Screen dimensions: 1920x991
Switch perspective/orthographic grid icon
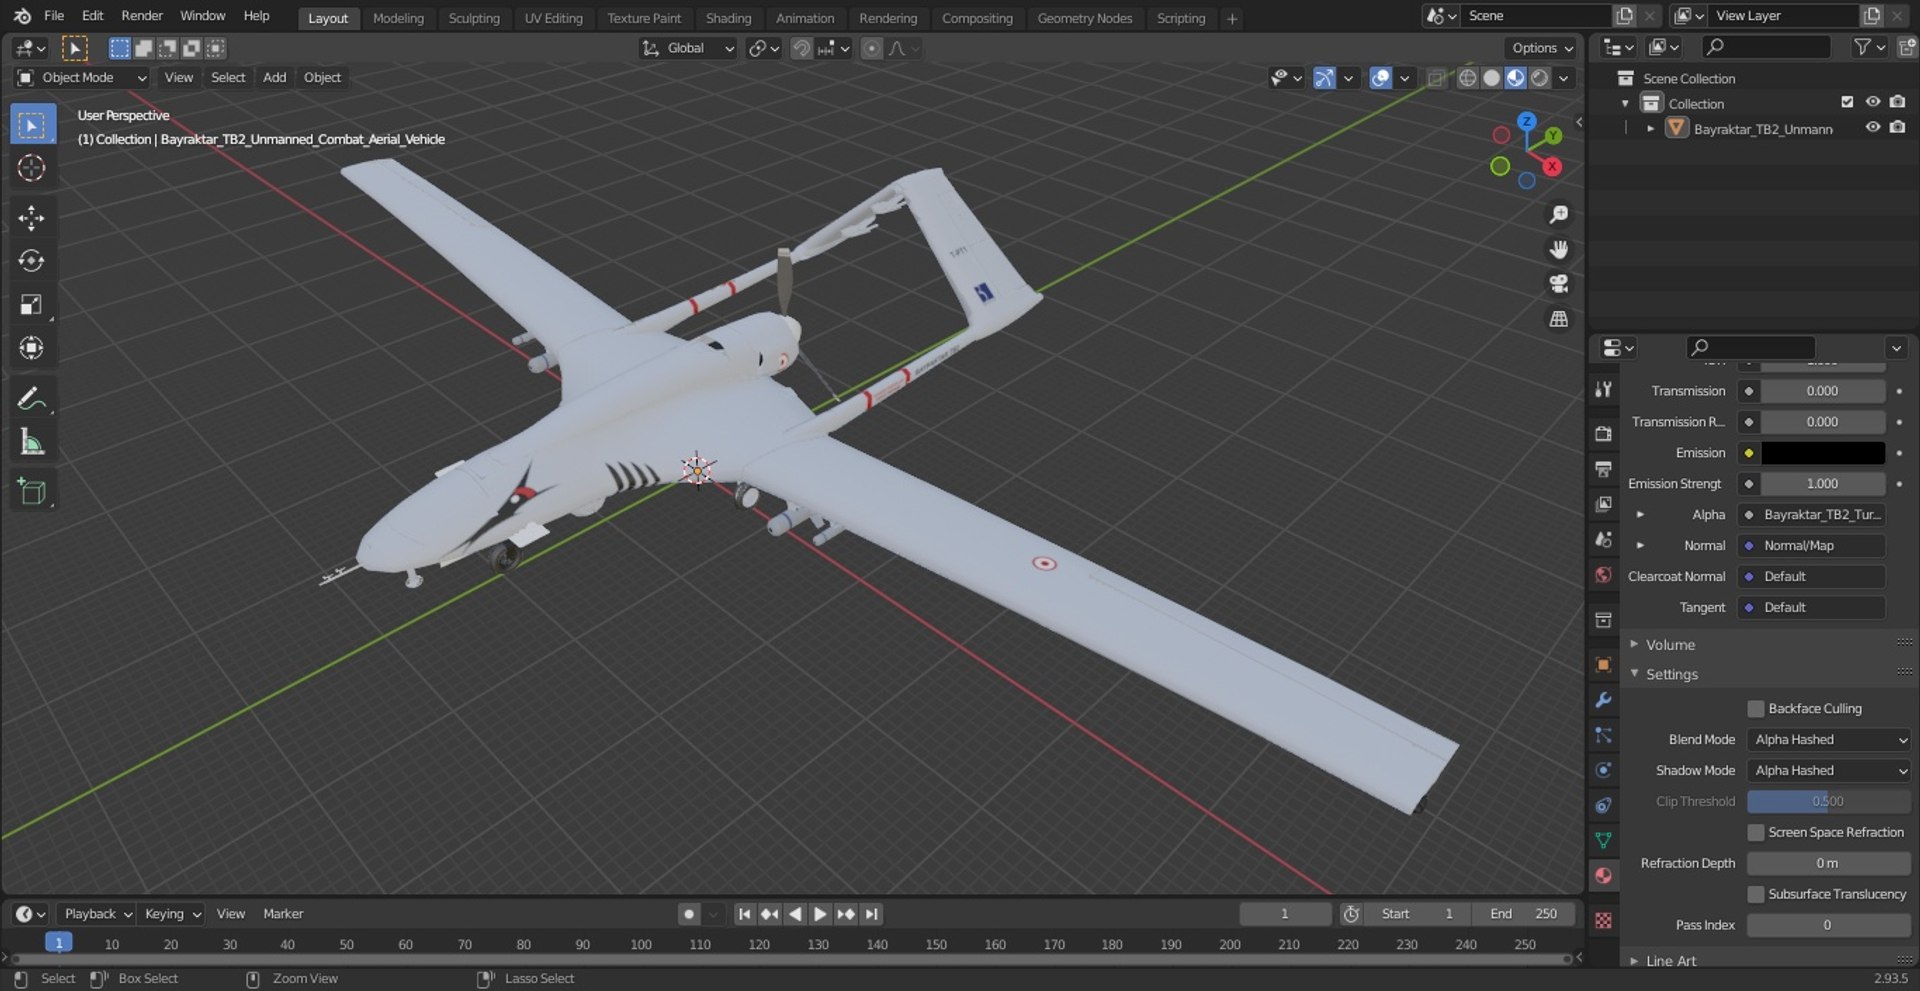click(1558, 319)
